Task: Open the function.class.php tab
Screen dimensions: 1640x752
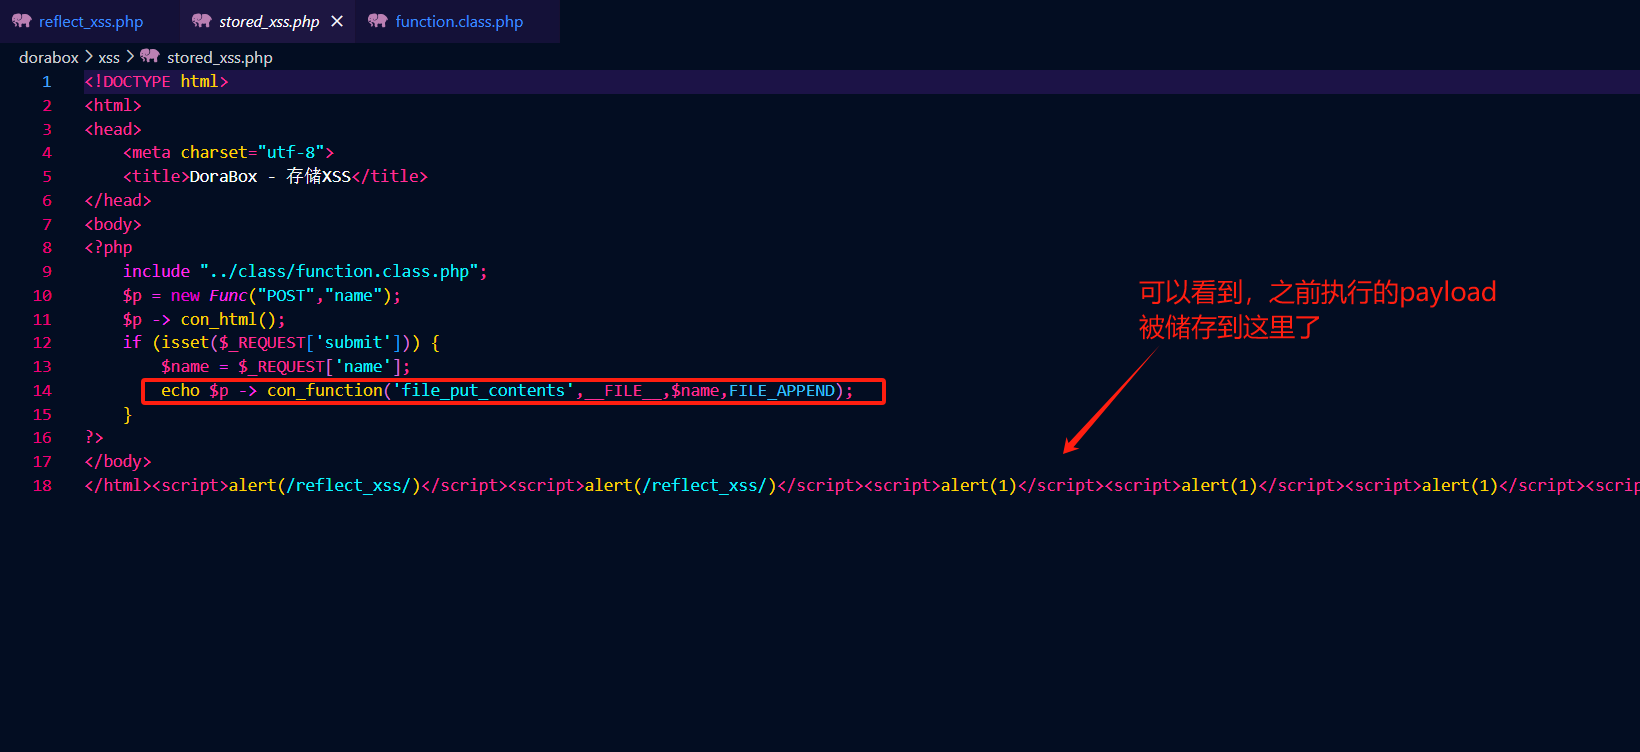Action: pyautogui.click(x=459, y=21)
